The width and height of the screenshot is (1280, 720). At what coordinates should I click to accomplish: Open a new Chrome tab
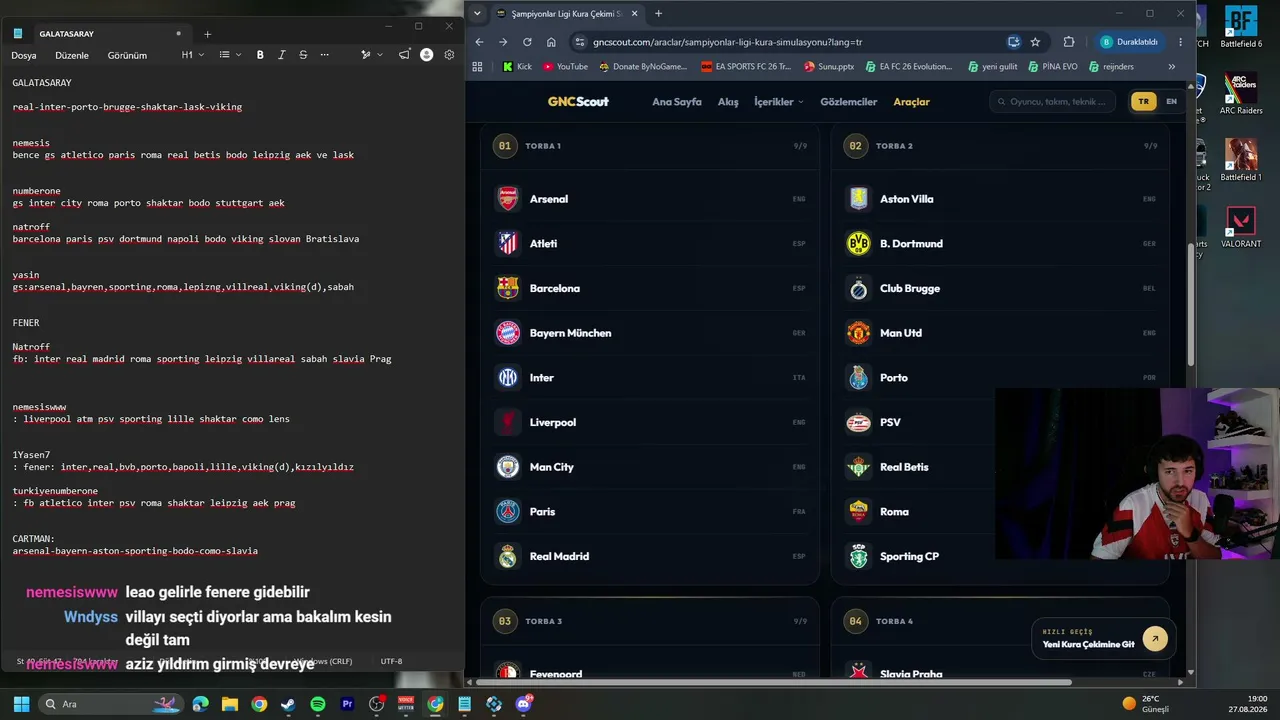tap(658, 14)
